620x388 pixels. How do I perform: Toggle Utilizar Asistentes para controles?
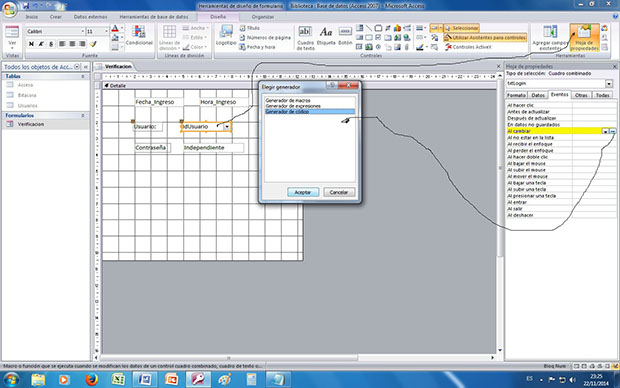[485, 38]
